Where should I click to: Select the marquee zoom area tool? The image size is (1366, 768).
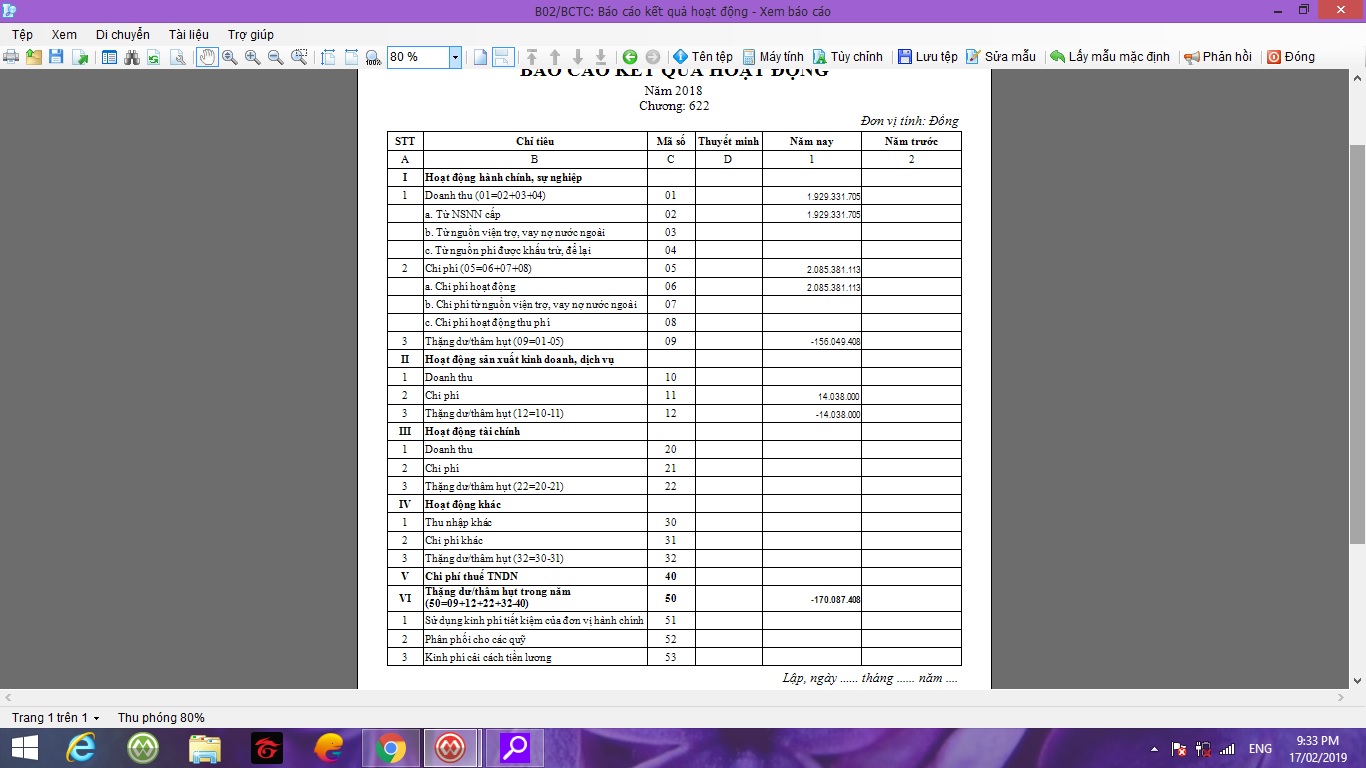(299, 57)
